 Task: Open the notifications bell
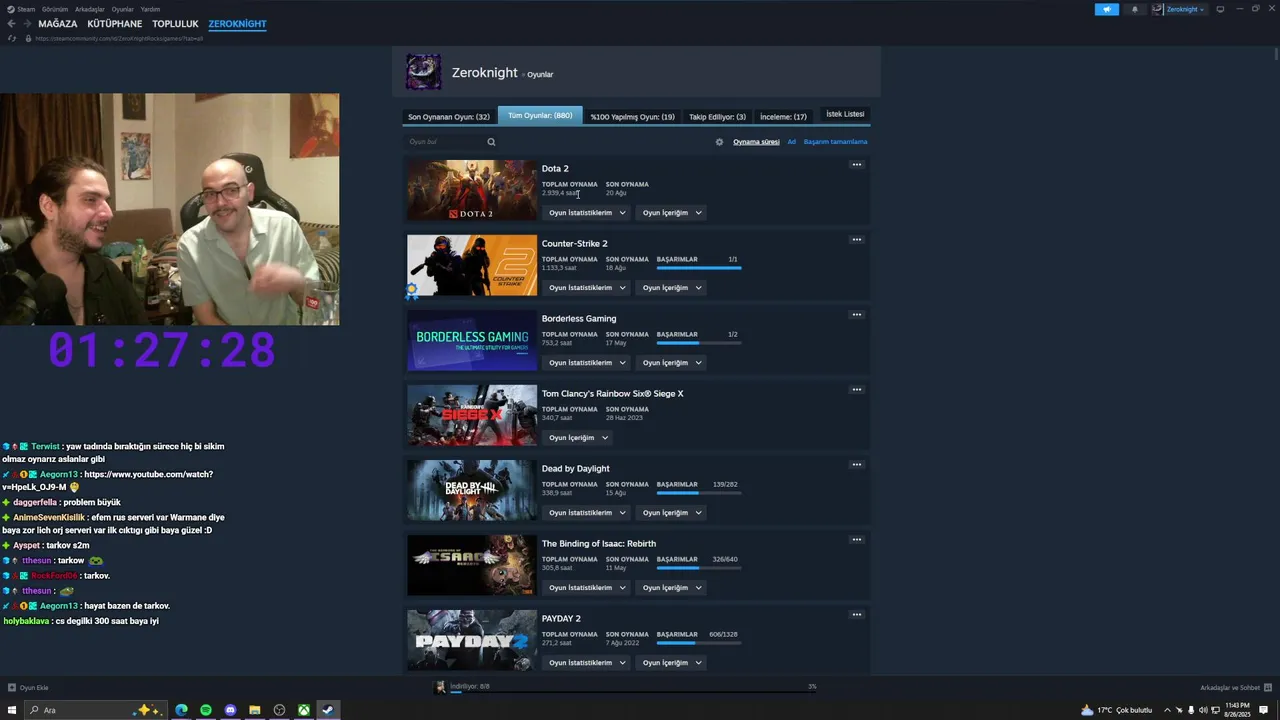1135,9
